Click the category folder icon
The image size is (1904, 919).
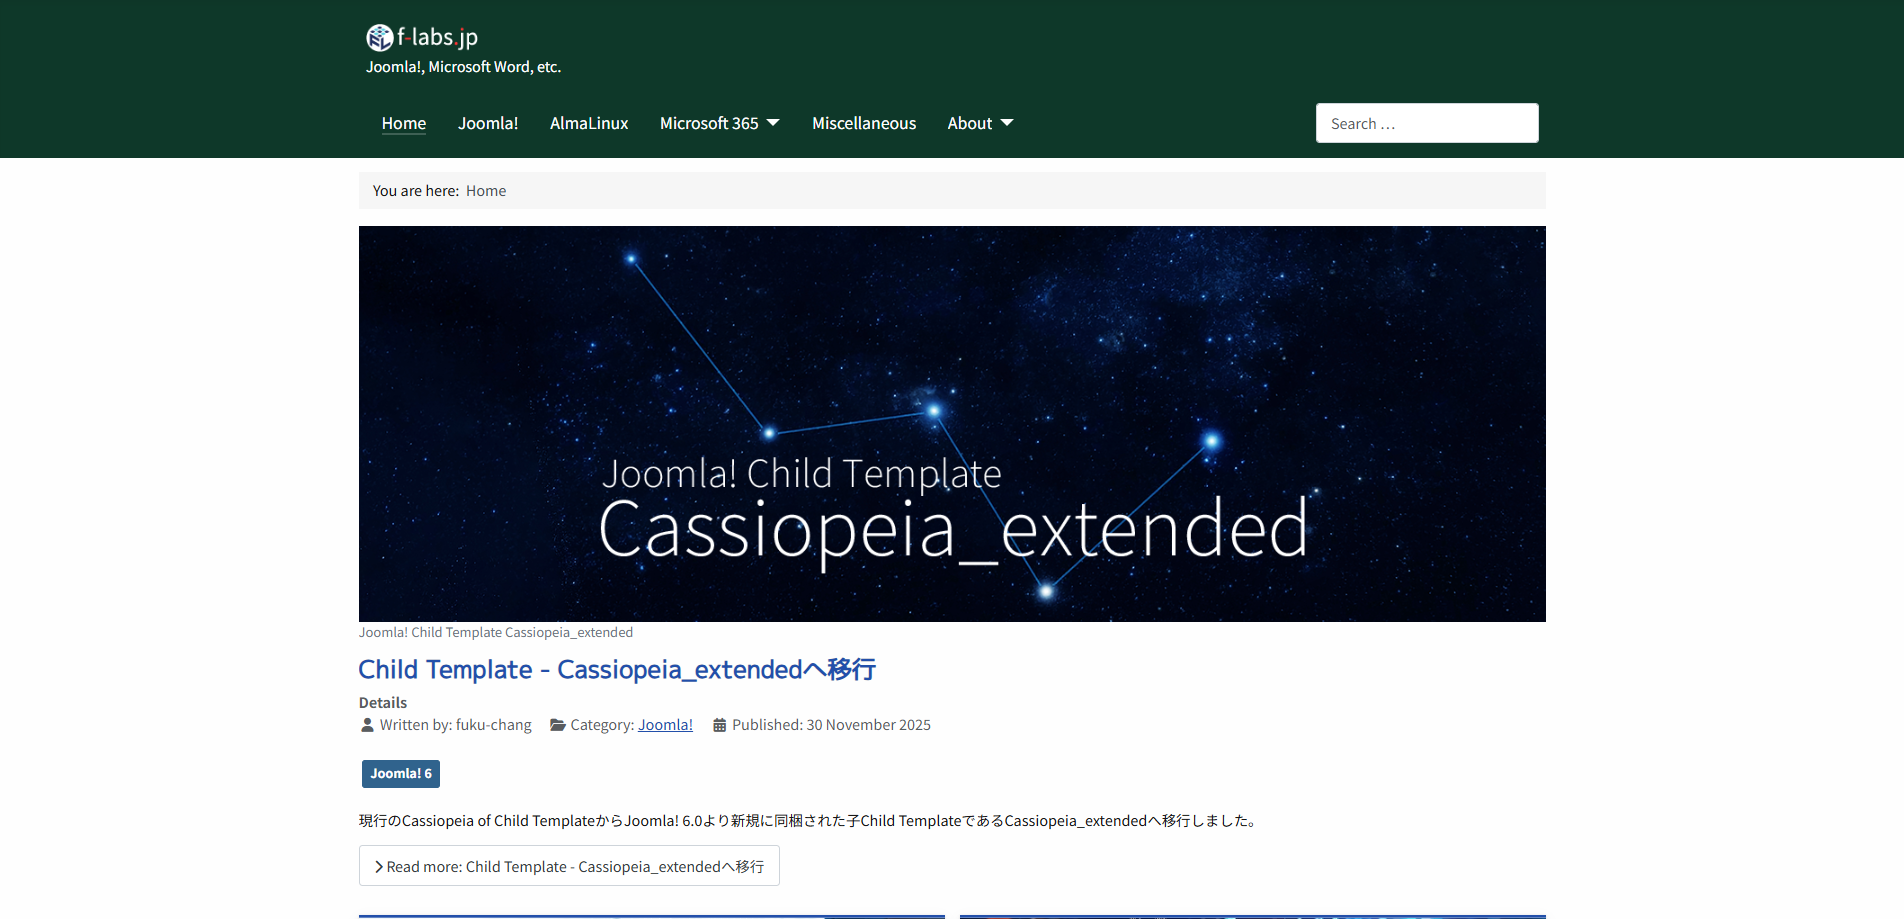coord(558,725)
